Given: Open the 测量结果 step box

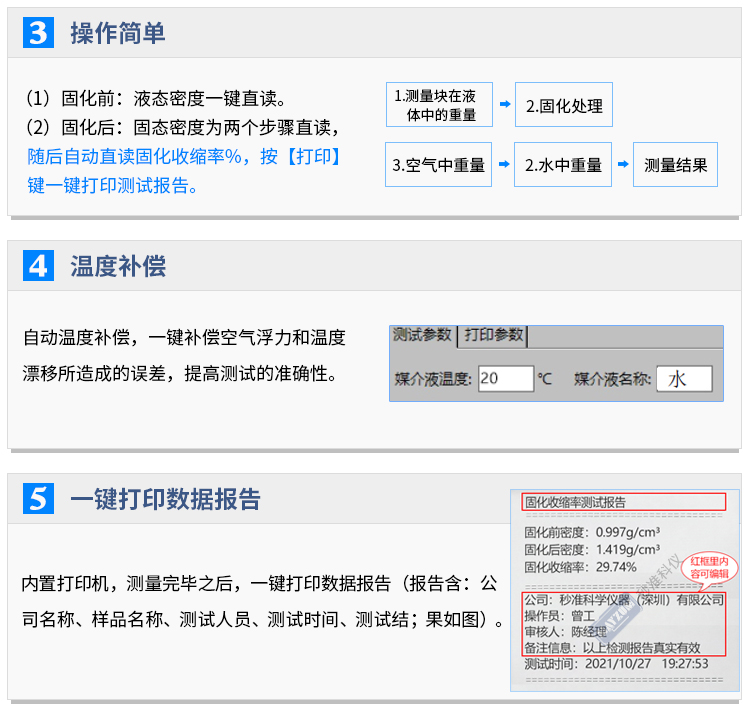Looking at the screenshot, I should tap(676, 165).
